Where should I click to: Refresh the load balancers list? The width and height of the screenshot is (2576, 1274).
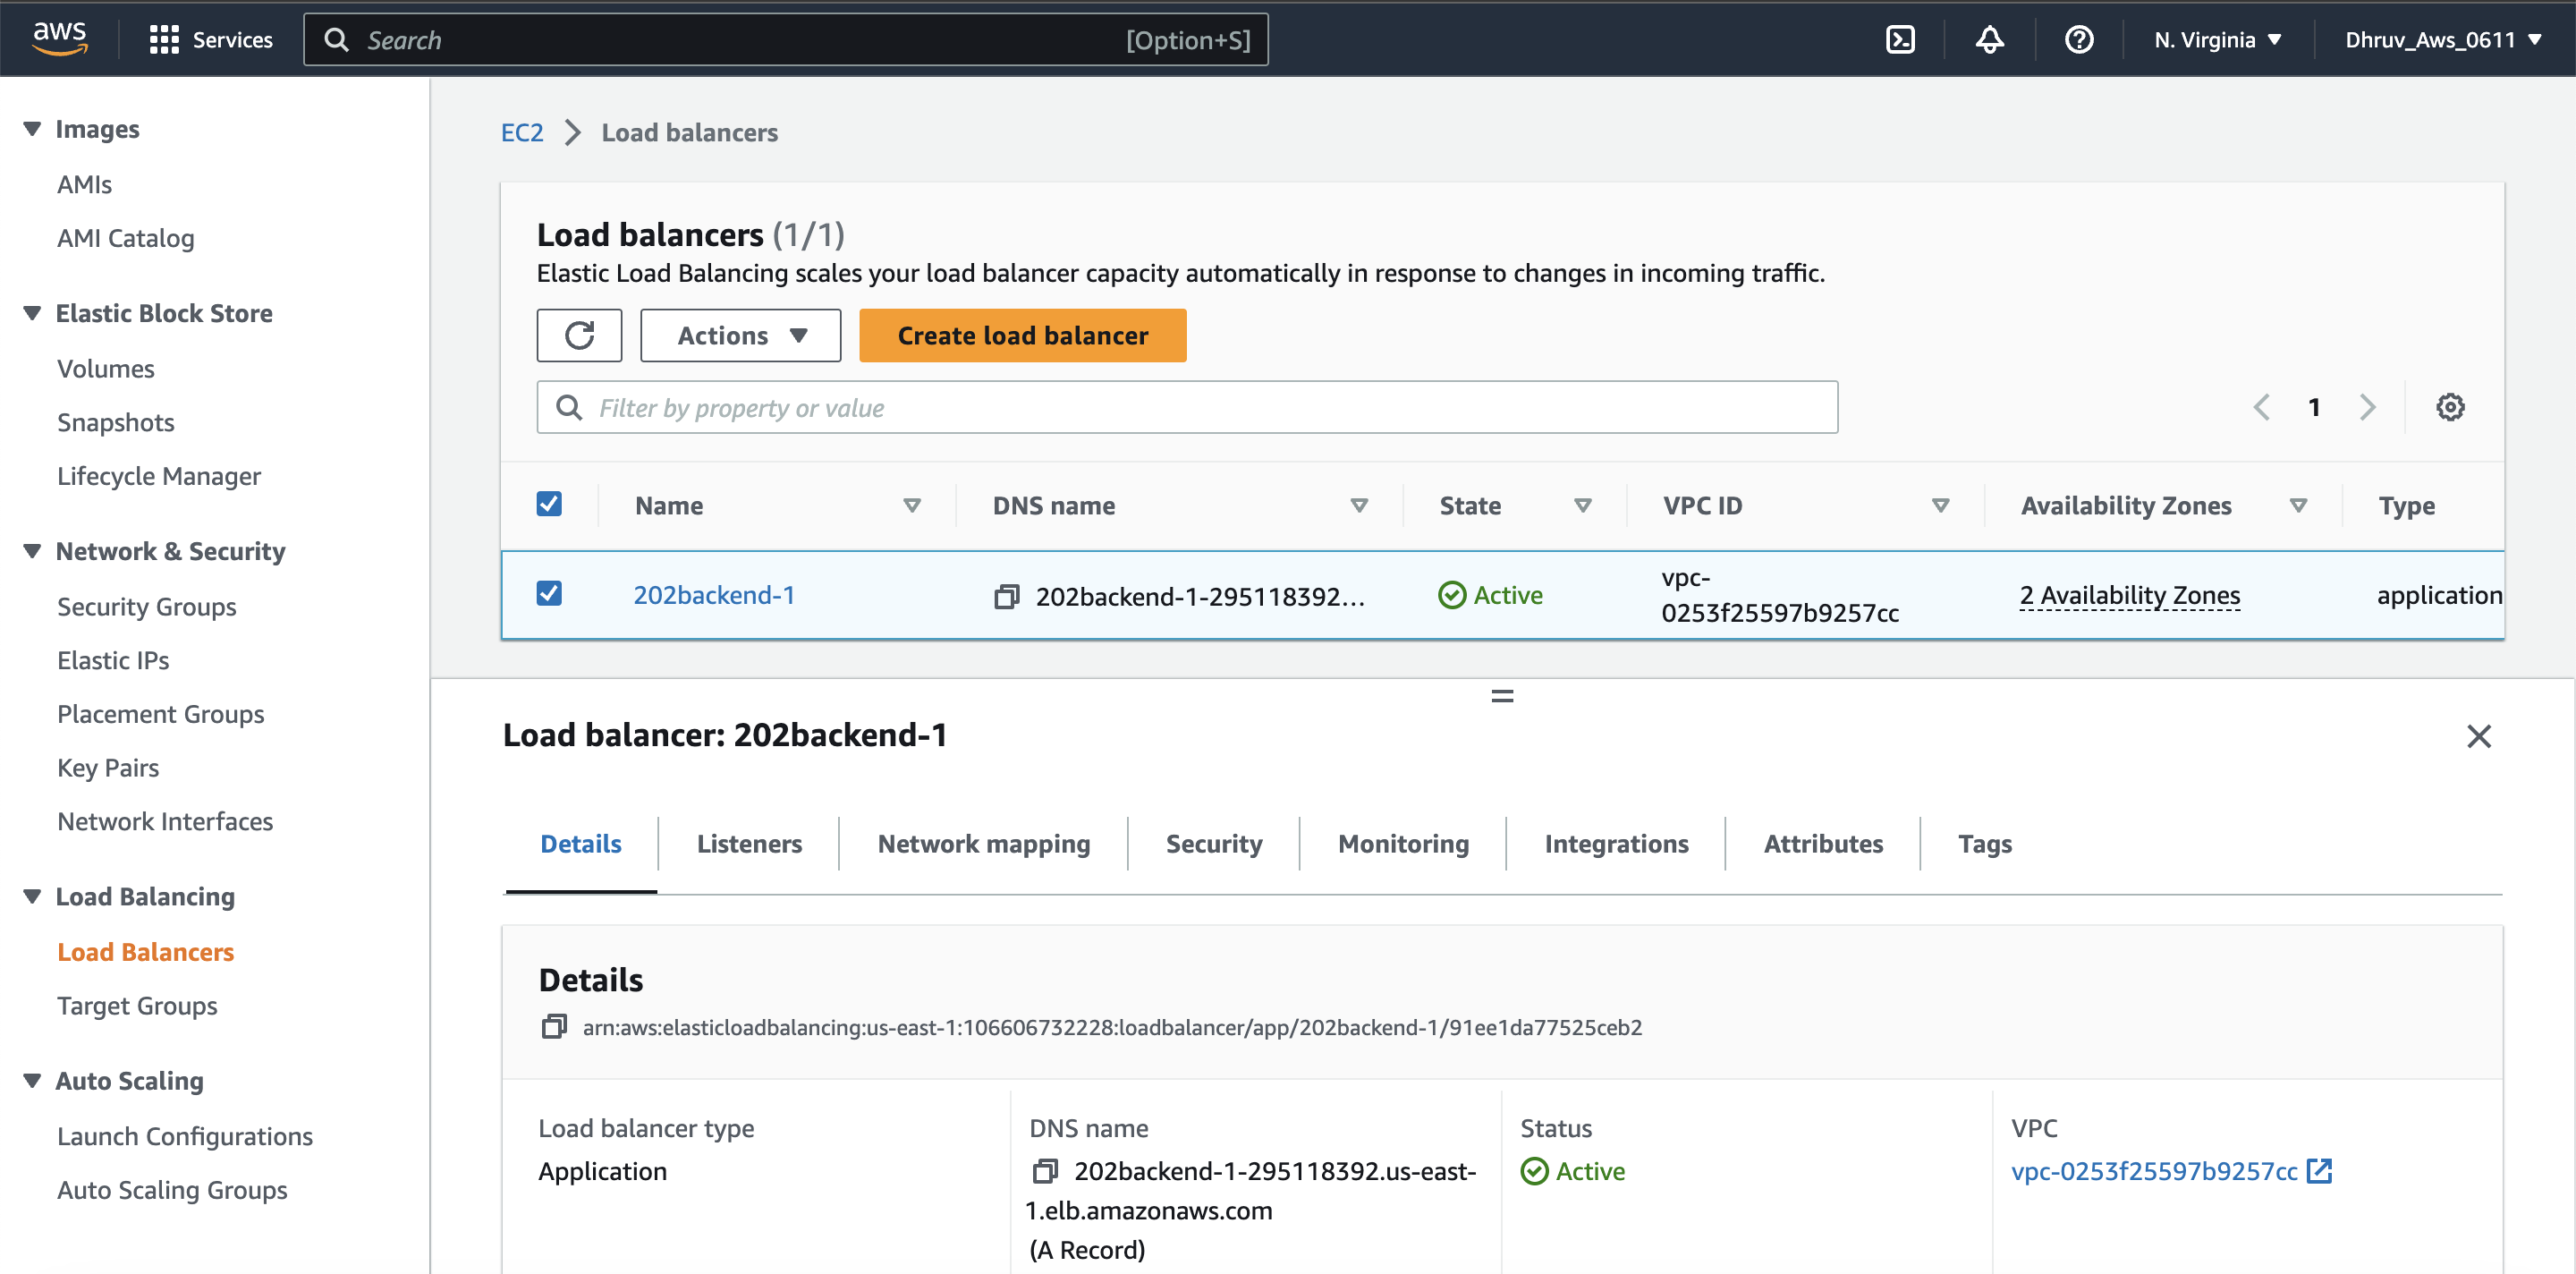[x=579, y=335]
